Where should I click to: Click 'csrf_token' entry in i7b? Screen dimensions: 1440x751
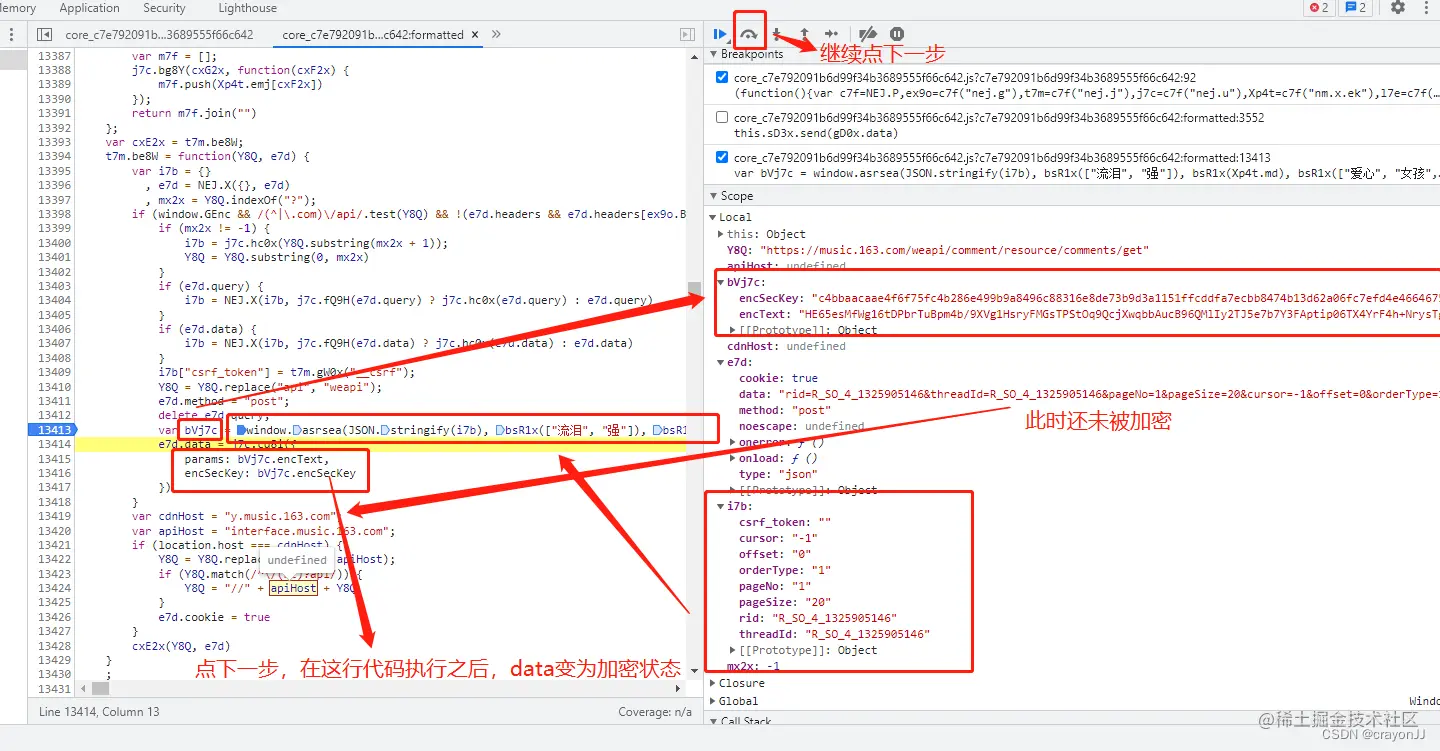(785, 522)
